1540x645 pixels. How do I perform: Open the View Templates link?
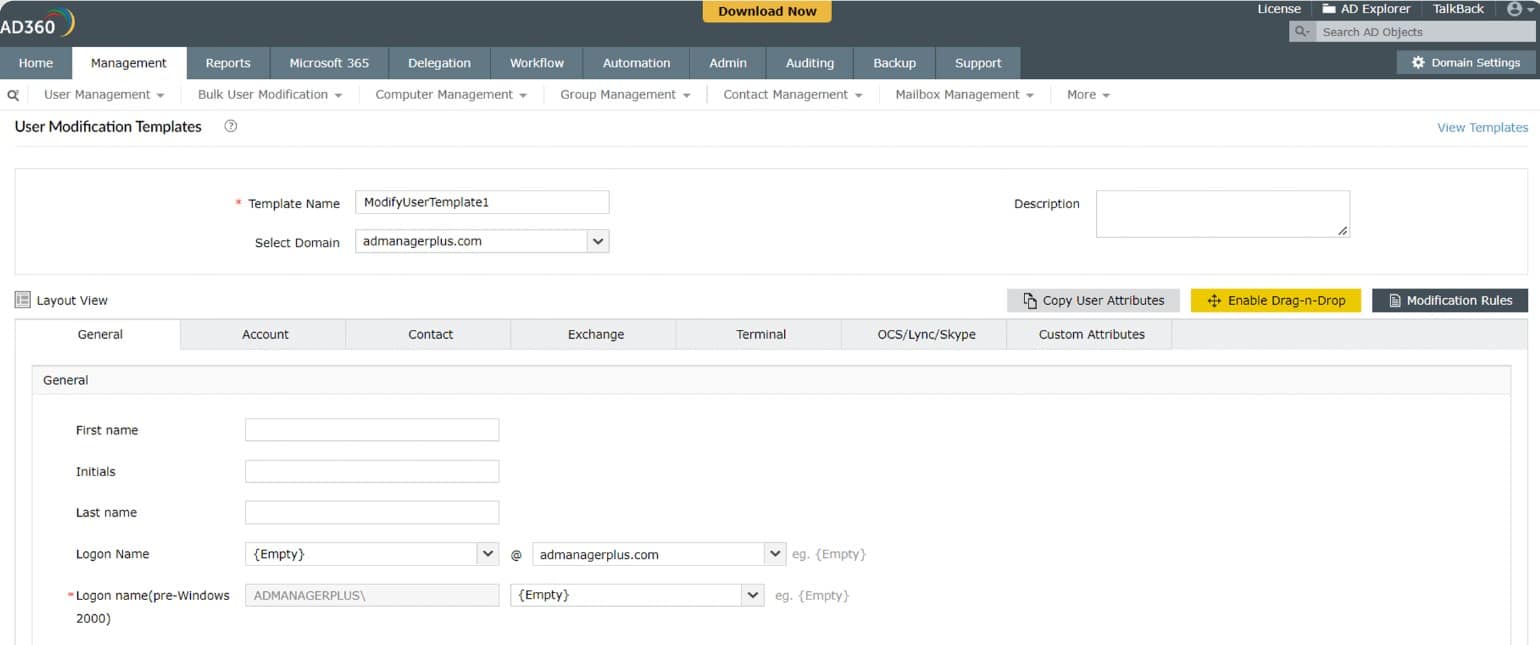(x=1482, y=127)
